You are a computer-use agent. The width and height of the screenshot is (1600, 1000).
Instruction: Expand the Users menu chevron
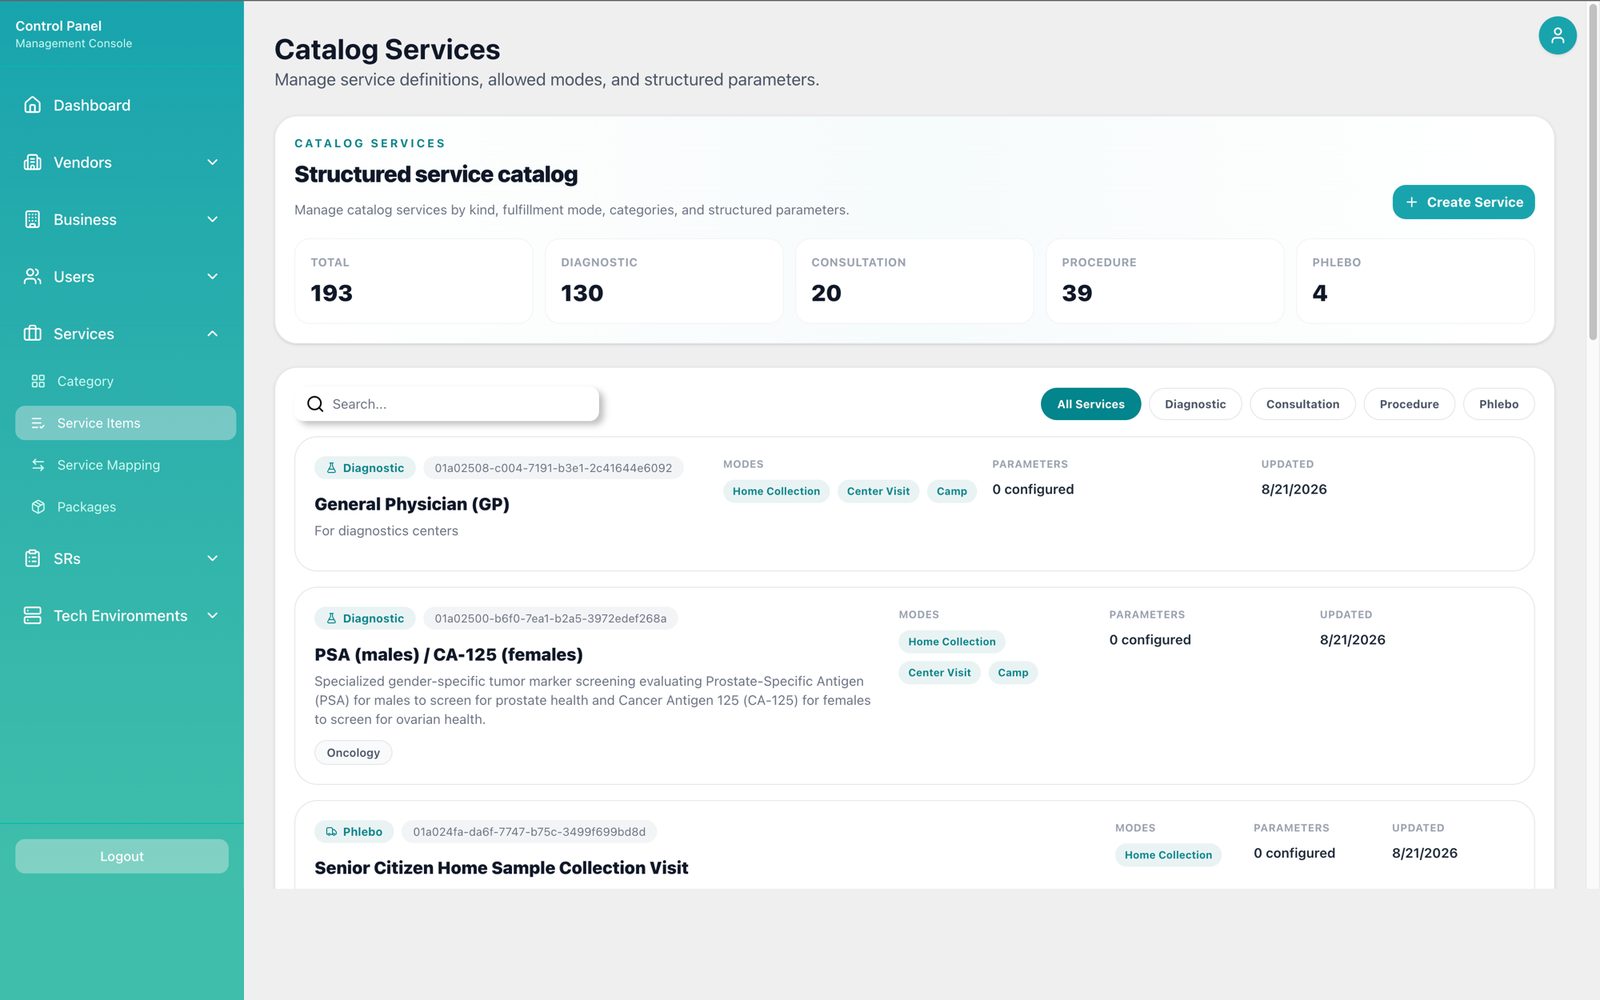(212, 276)
